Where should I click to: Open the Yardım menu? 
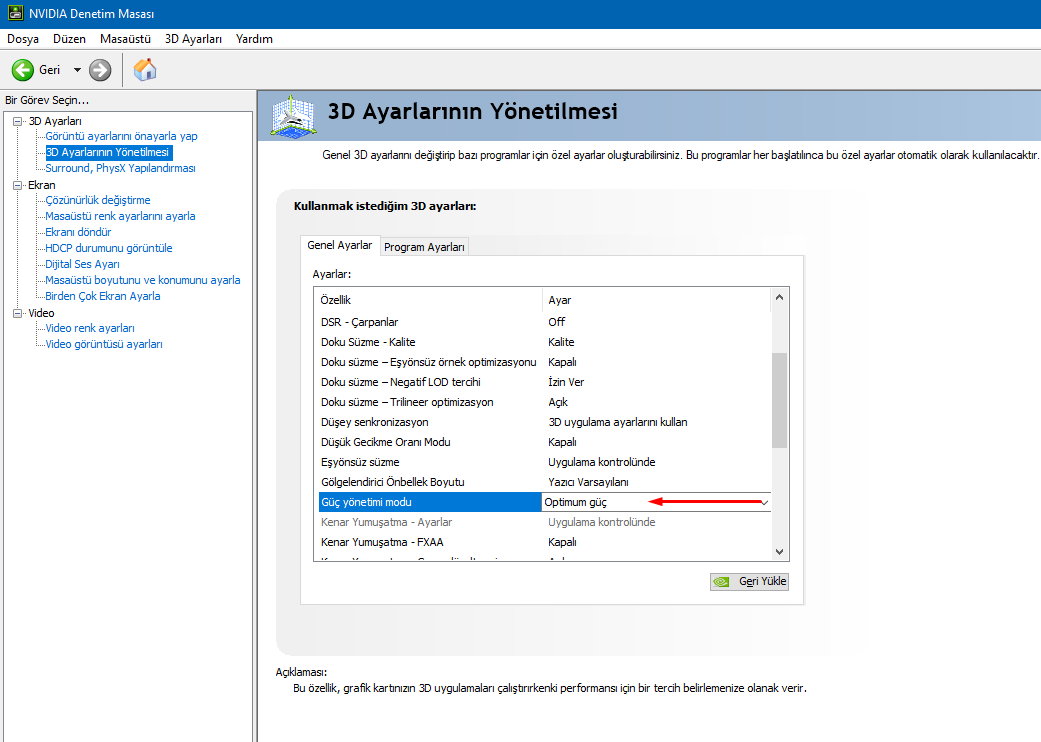point(254,38)
